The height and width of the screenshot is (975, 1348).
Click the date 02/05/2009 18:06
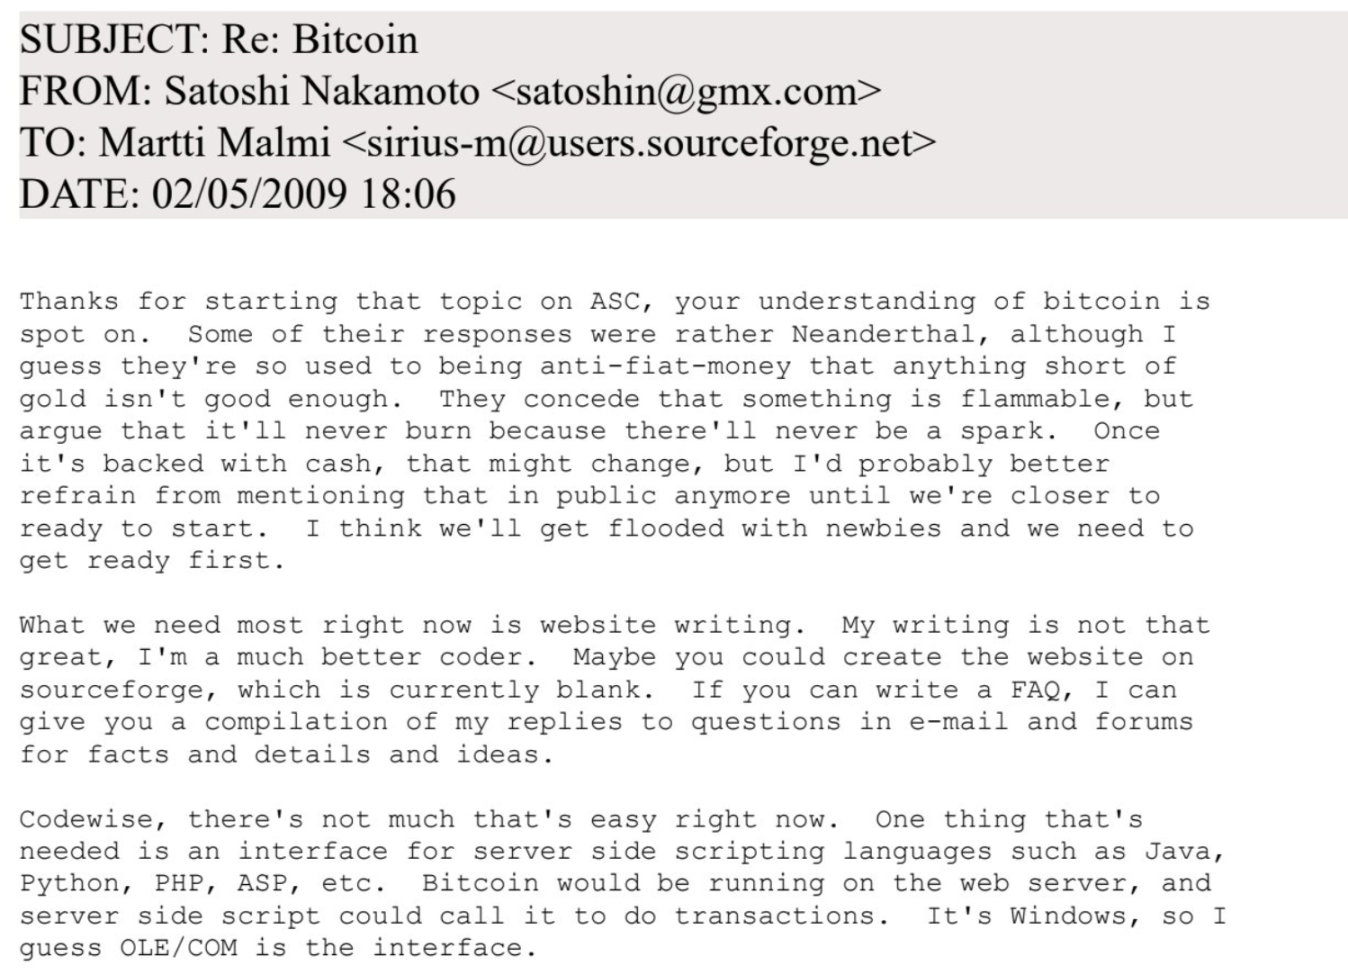coord(303,194)
